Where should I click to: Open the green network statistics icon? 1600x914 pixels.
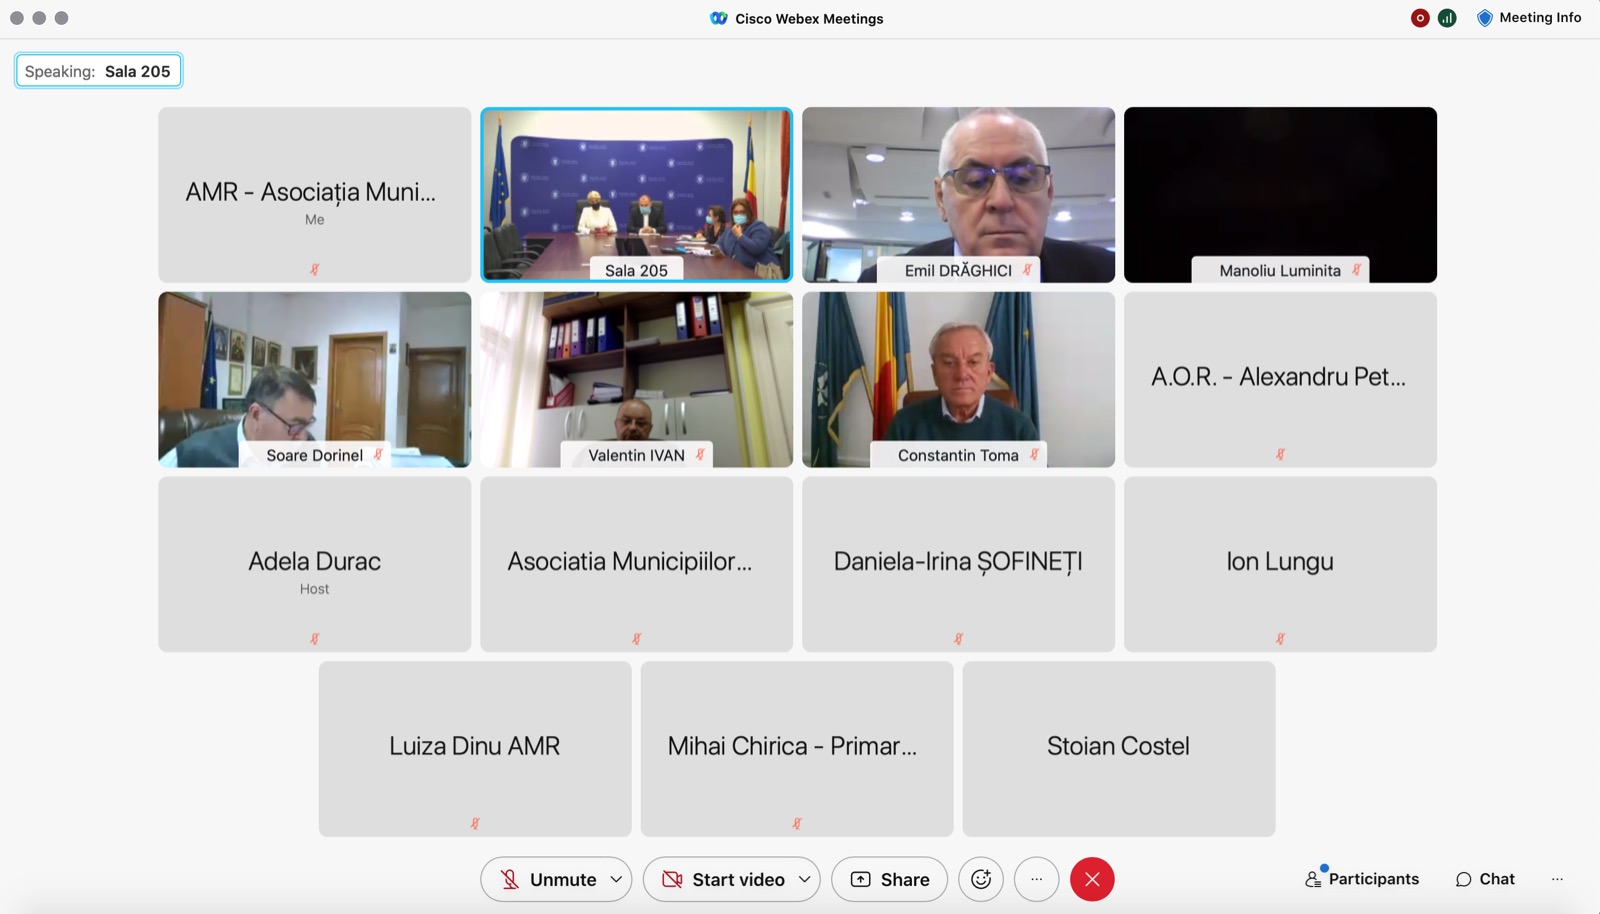(1447, 18)
